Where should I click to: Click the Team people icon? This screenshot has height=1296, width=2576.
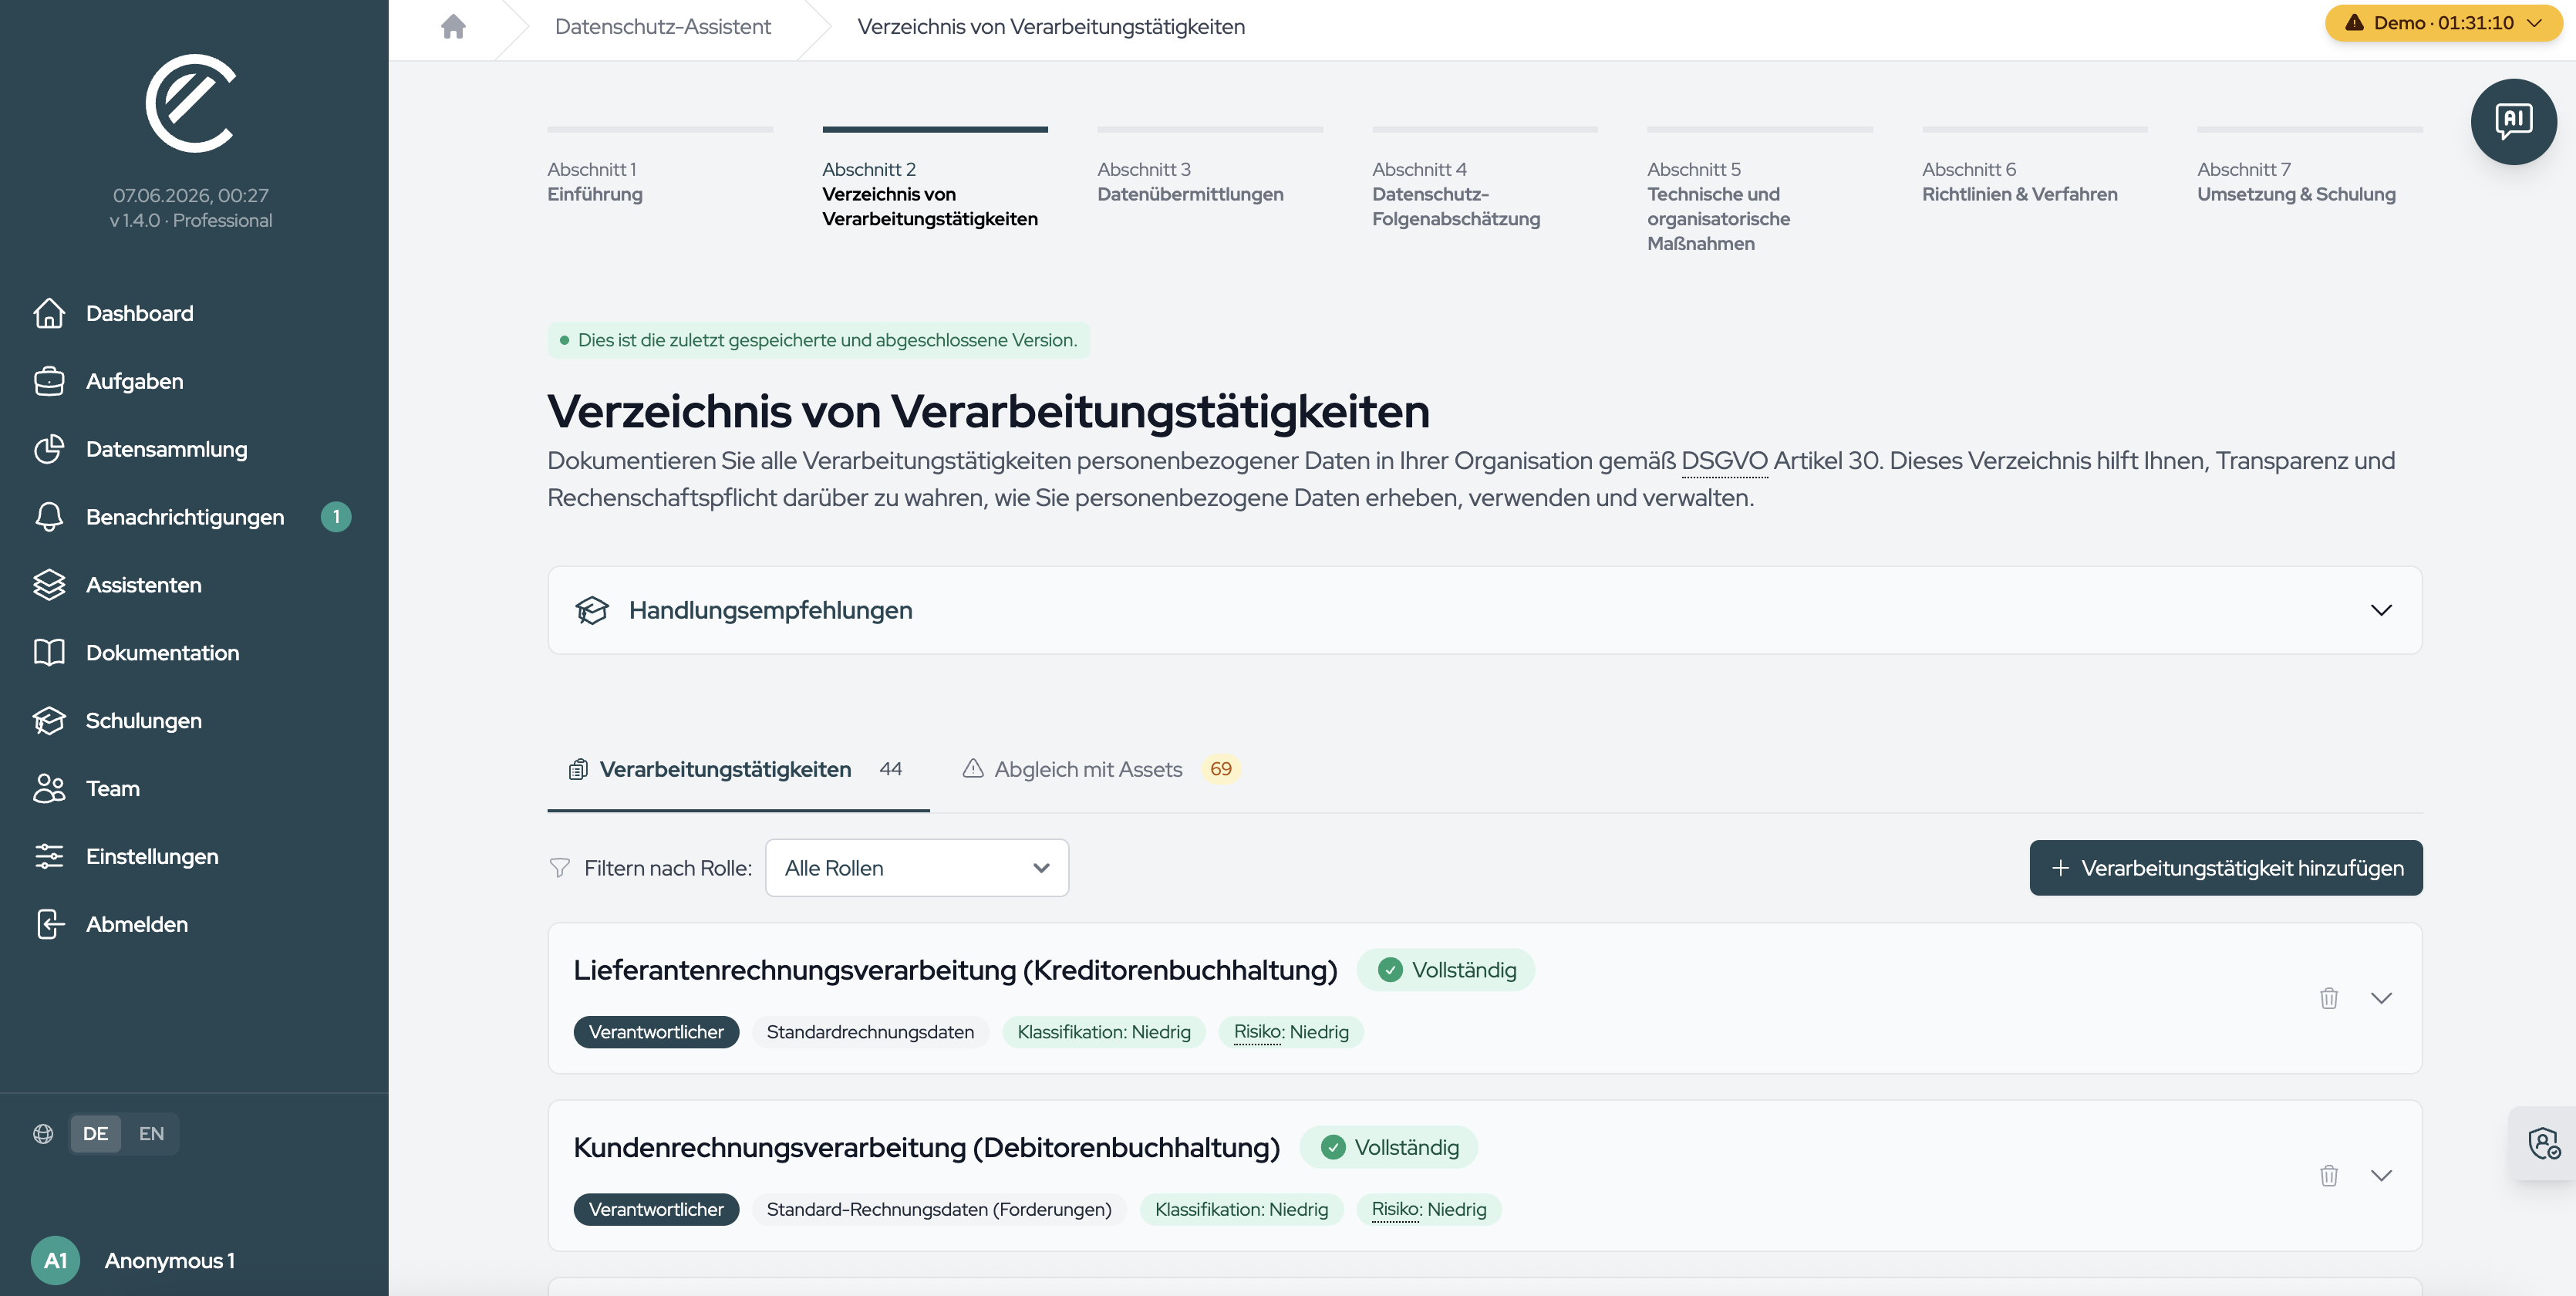click(49, 788)
